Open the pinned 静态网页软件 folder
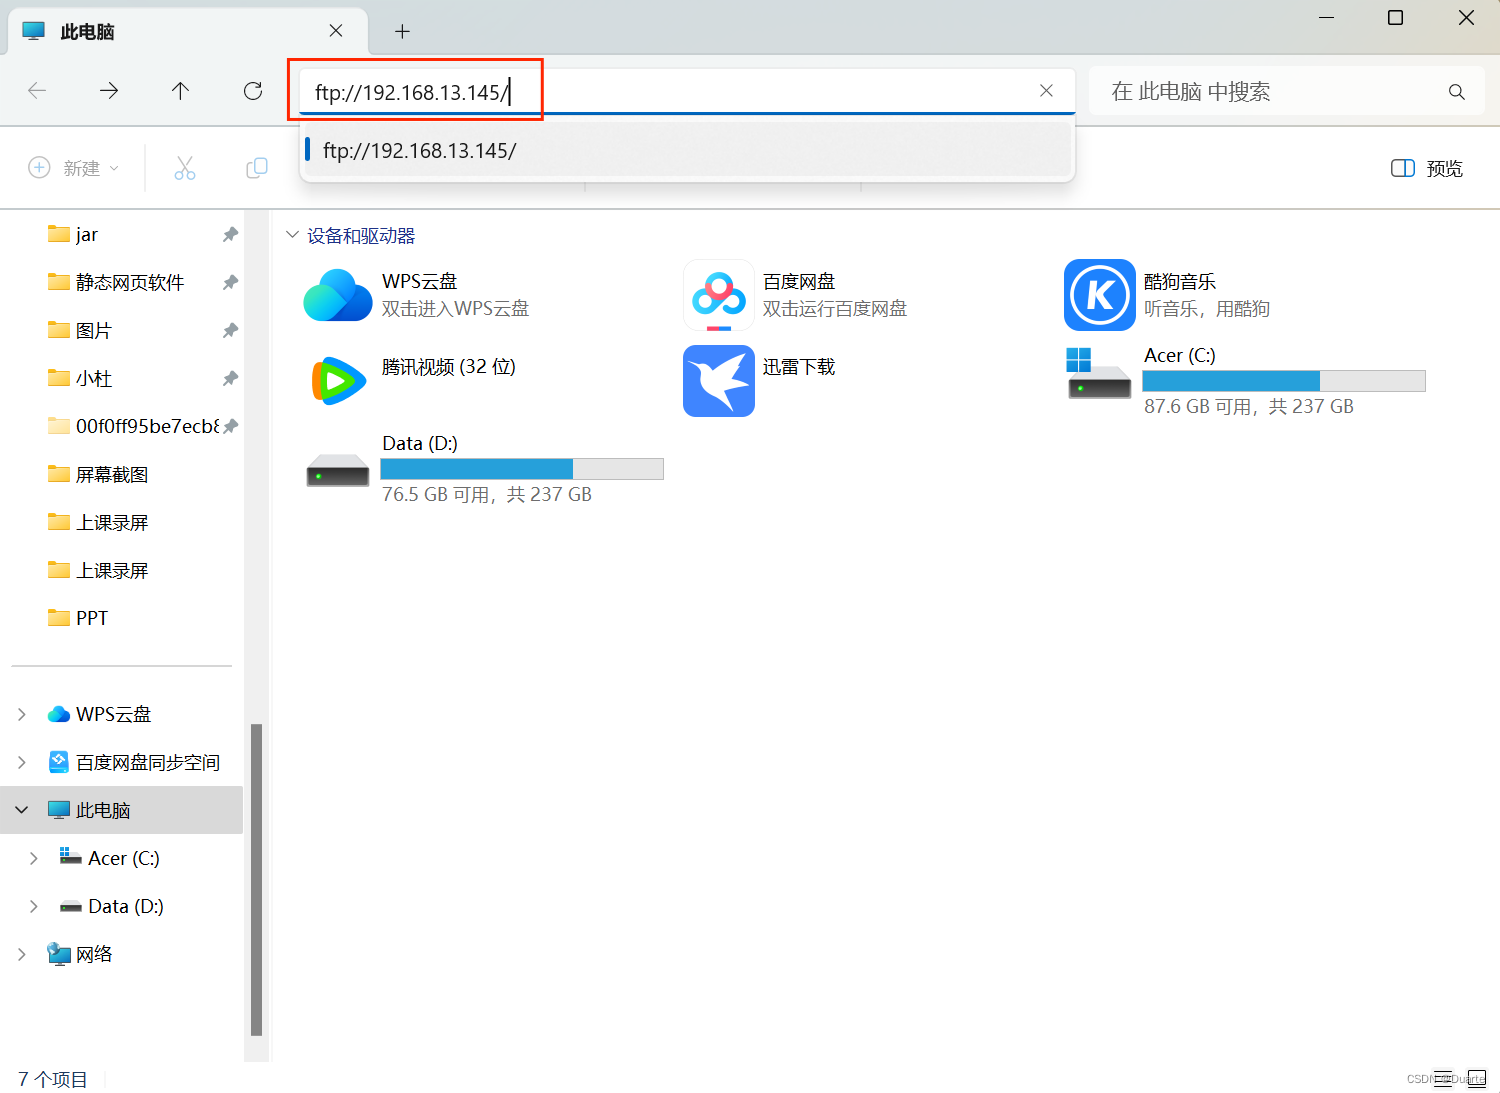This screenshot has width=1500, height=1093. 129,282
